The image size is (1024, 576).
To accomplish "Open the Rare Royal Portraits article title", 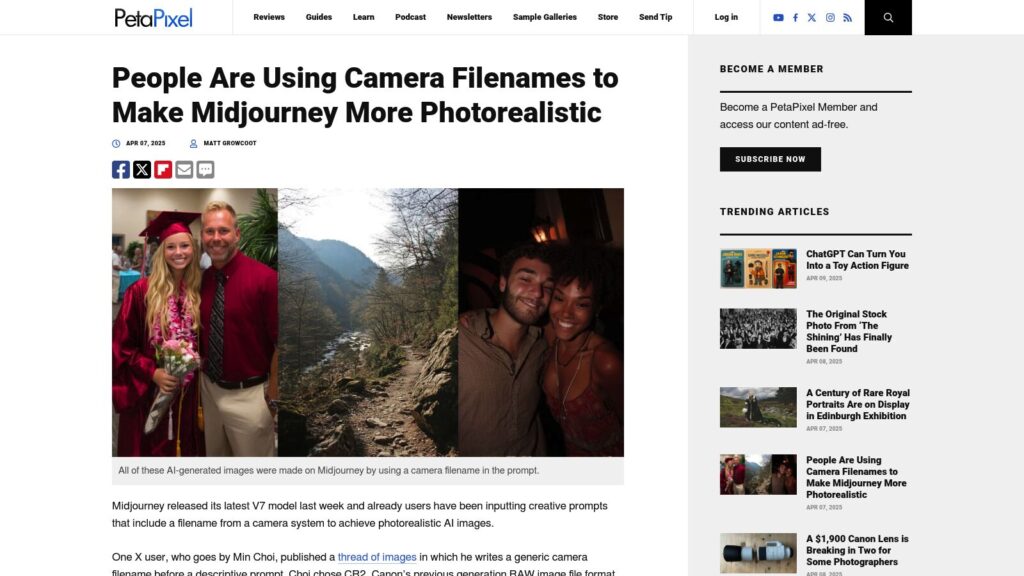I will click(x=857, y=404).
